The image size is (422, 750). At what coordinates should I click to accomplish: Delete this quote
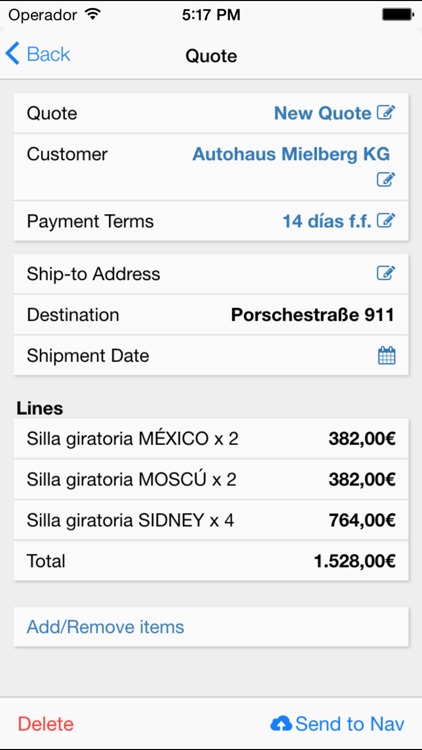[x=45, y=724]
